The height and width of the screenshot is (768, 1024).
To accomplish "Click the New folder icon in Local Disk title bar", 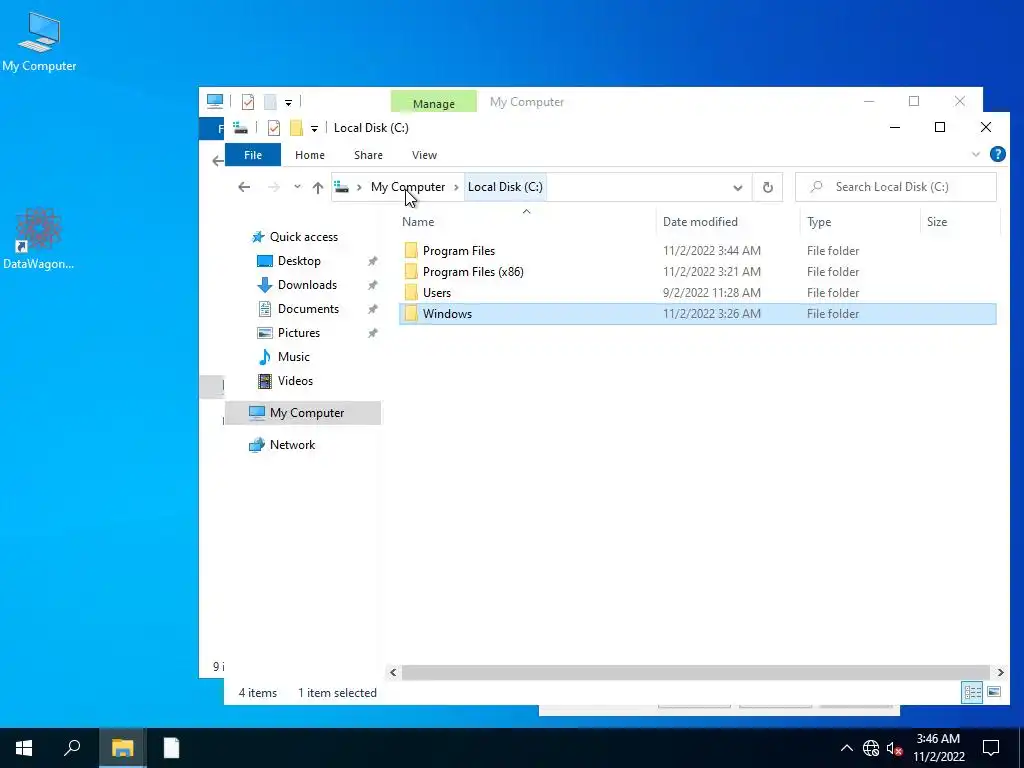I will point(296,128).
